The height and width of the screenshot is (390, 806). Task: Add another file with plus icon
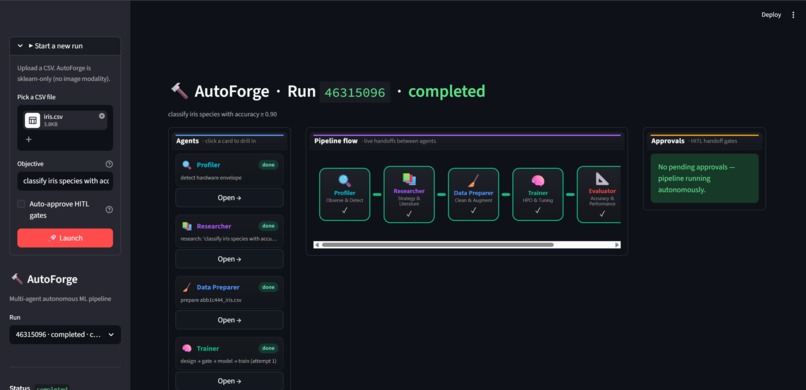coord(28,139)
